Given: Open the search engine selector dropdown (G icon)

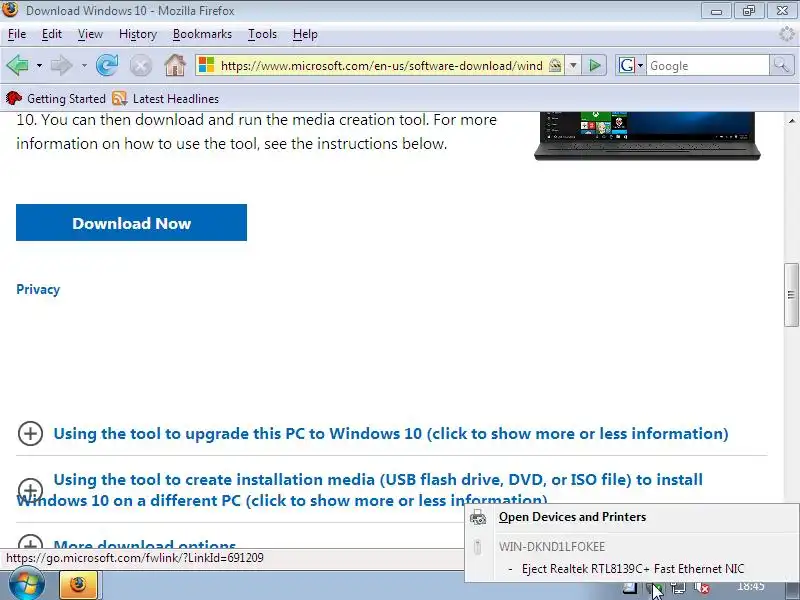Looking at the screenshot, I should 630,65.
